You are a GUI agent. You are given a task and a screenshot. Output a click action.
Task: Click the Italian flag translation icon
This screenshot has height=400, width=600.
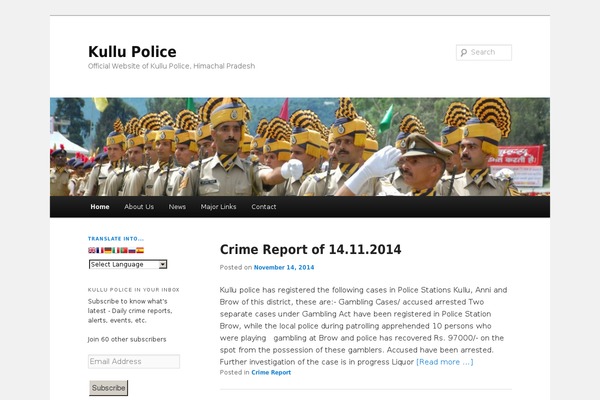click(x=116, y=250)
